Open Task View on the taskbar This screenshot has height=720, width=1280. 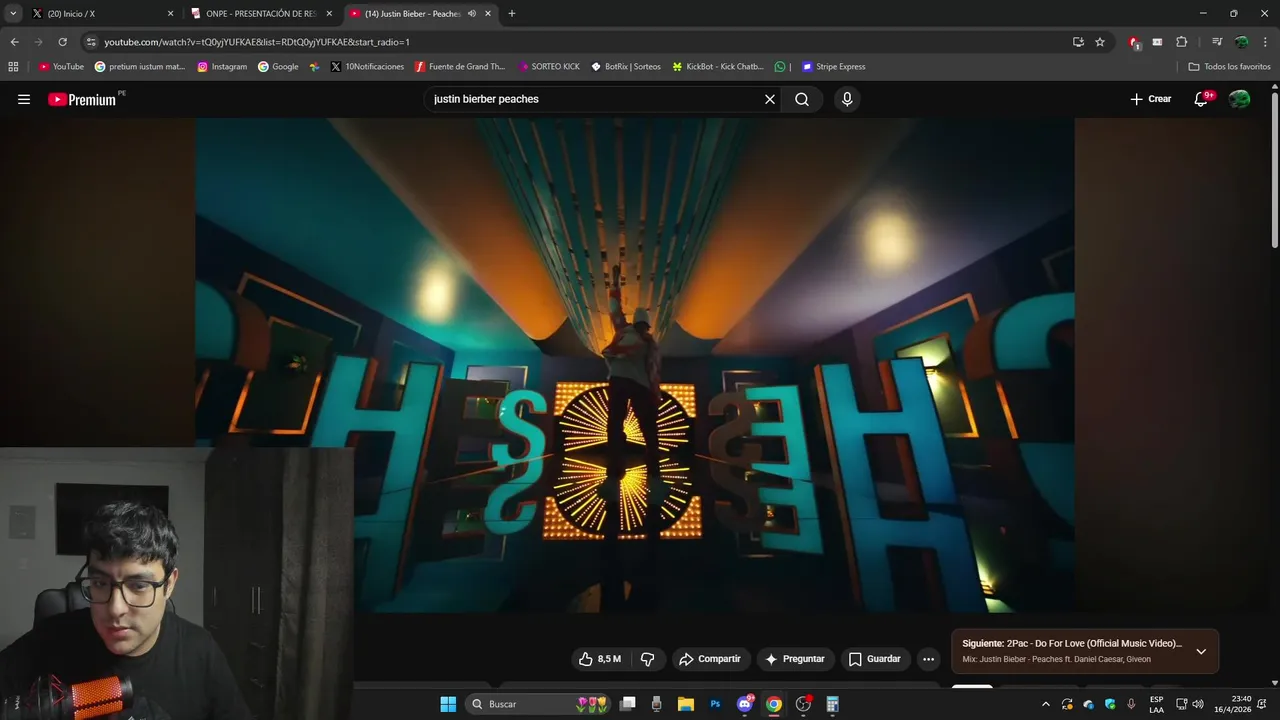[628, 704]
